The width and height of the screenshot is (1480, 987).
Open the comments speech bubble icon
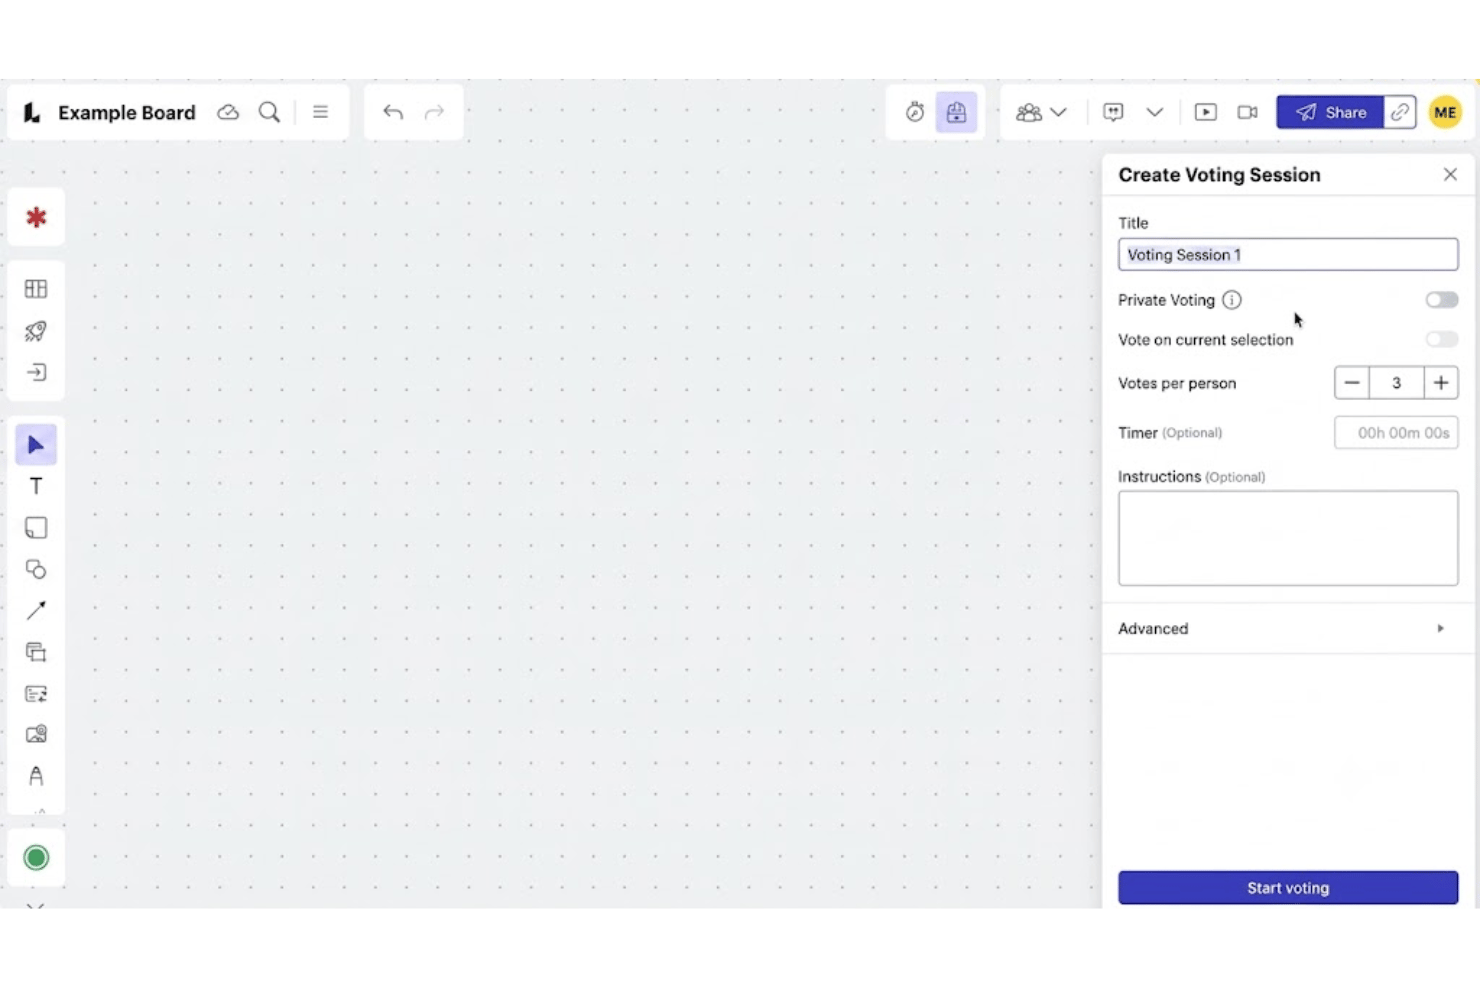point(1113,112)
